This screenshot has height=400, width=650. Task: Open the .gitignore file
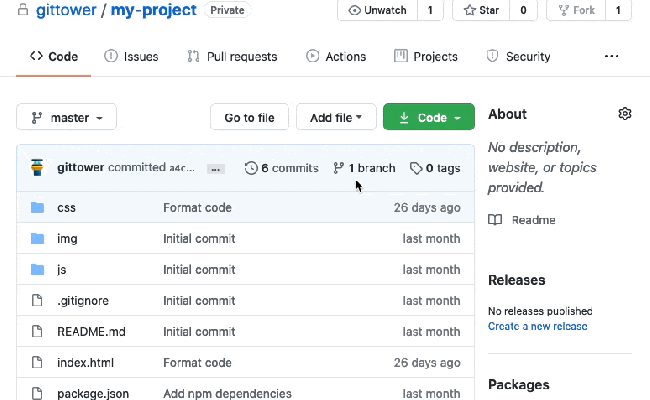pos(83,301)
